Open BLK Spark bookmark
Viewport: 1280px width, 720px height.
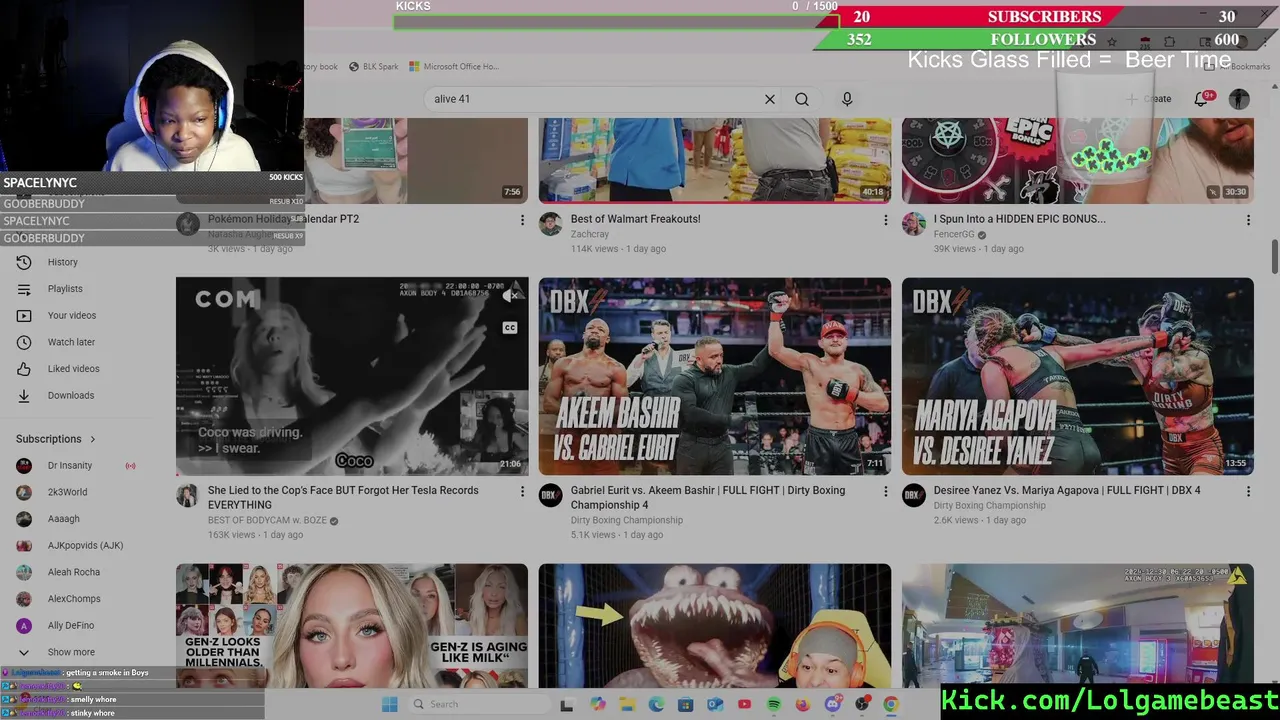373,67
